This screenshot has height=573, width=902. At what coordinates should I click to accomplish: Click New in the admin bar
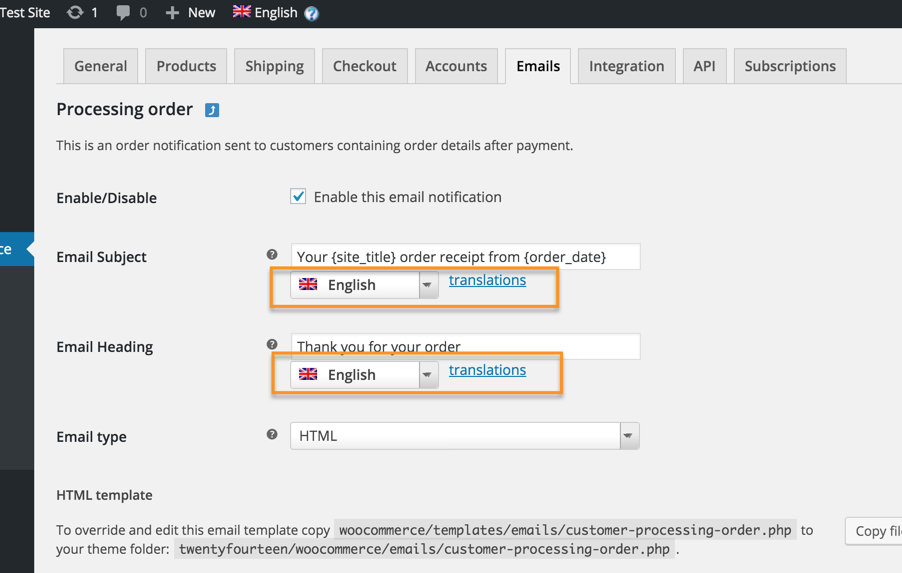coord(201,13)
